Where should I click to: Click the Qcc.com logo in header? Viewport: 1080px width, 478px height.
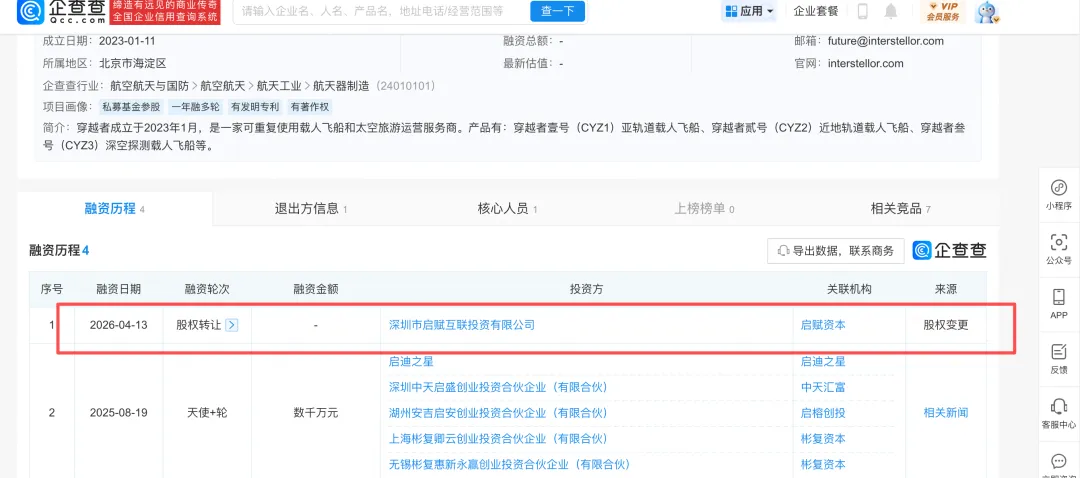click(59, 12)
